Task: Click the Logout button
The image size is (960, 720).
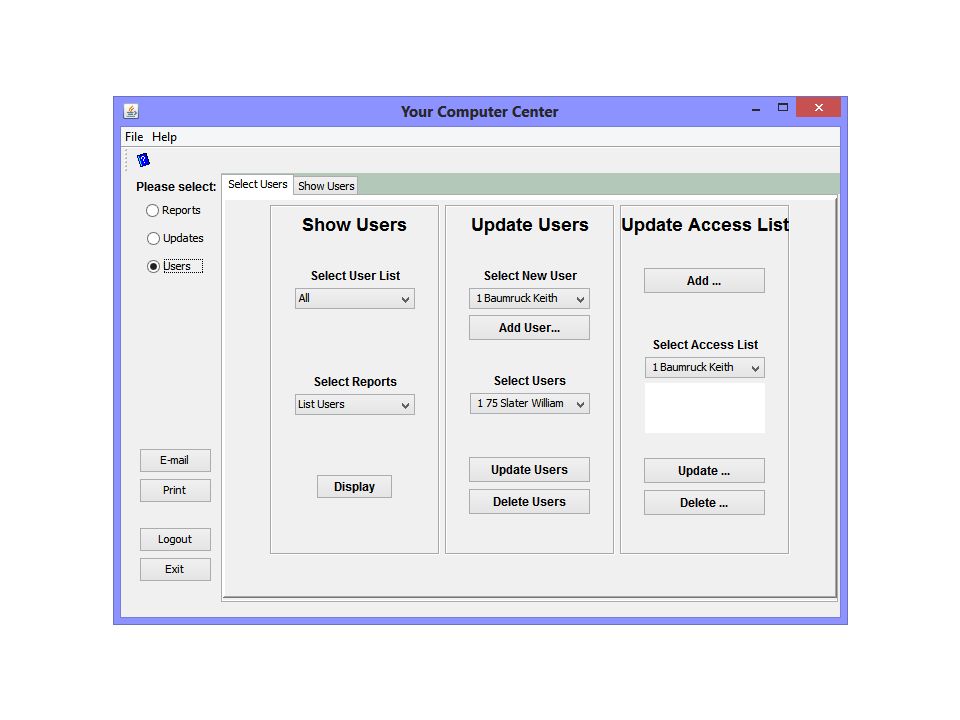Action: [175, 539]
